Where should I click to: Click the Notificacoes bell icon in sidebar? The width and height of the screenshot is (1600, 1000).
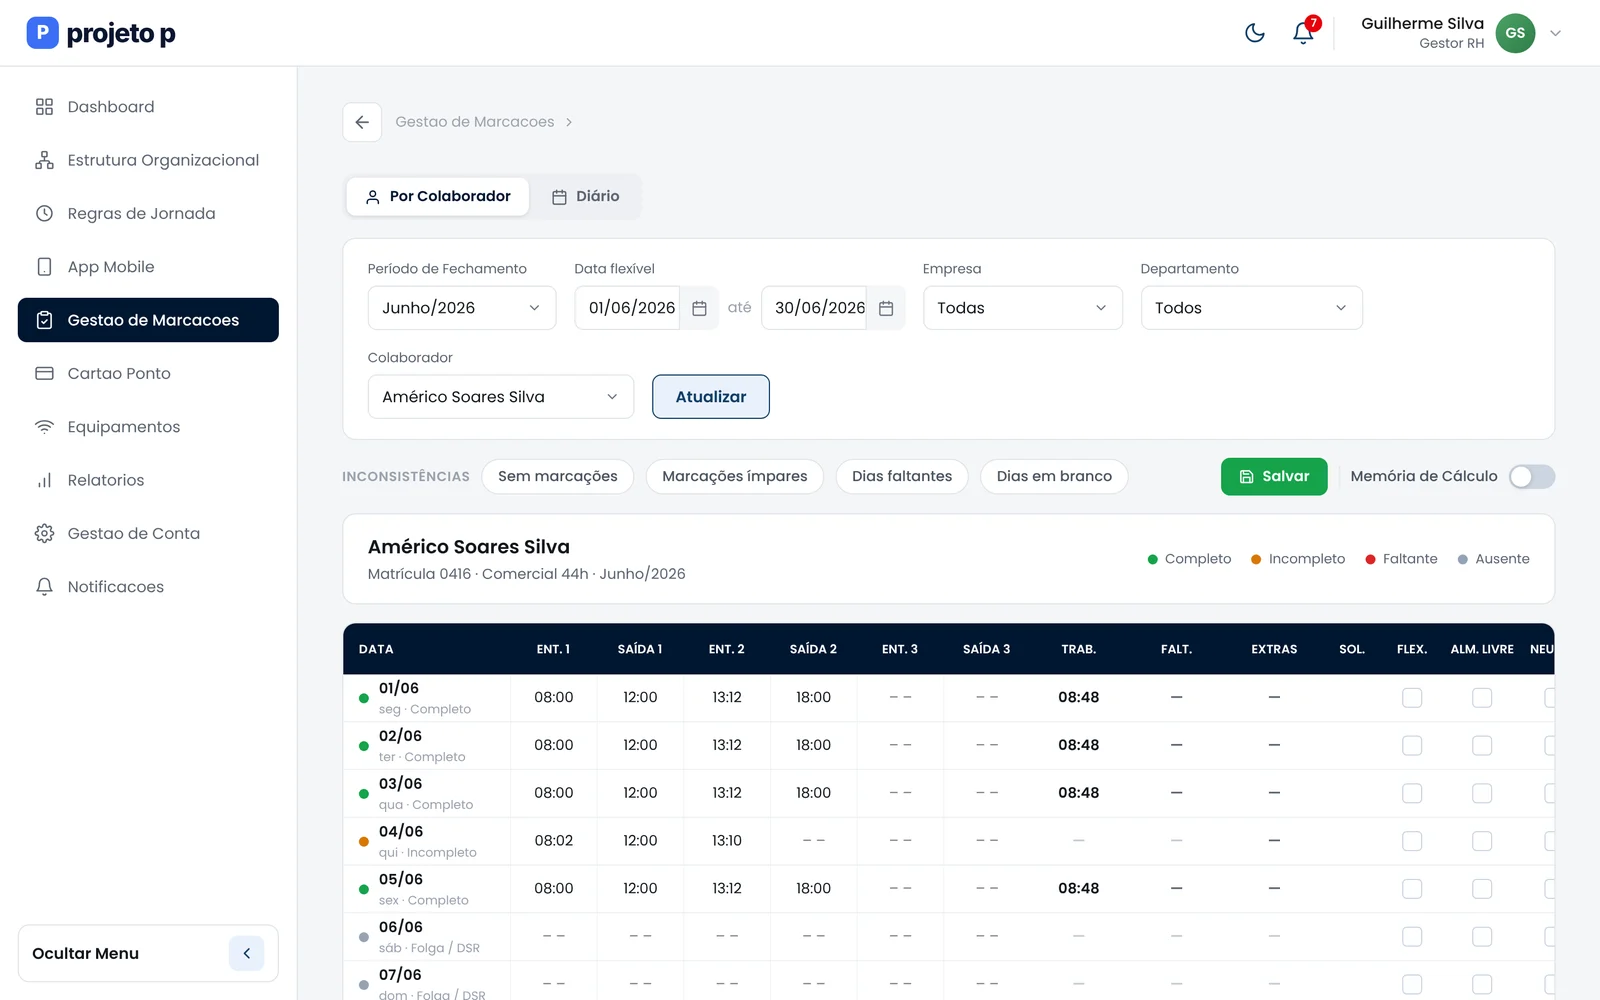tap(44, 587)
